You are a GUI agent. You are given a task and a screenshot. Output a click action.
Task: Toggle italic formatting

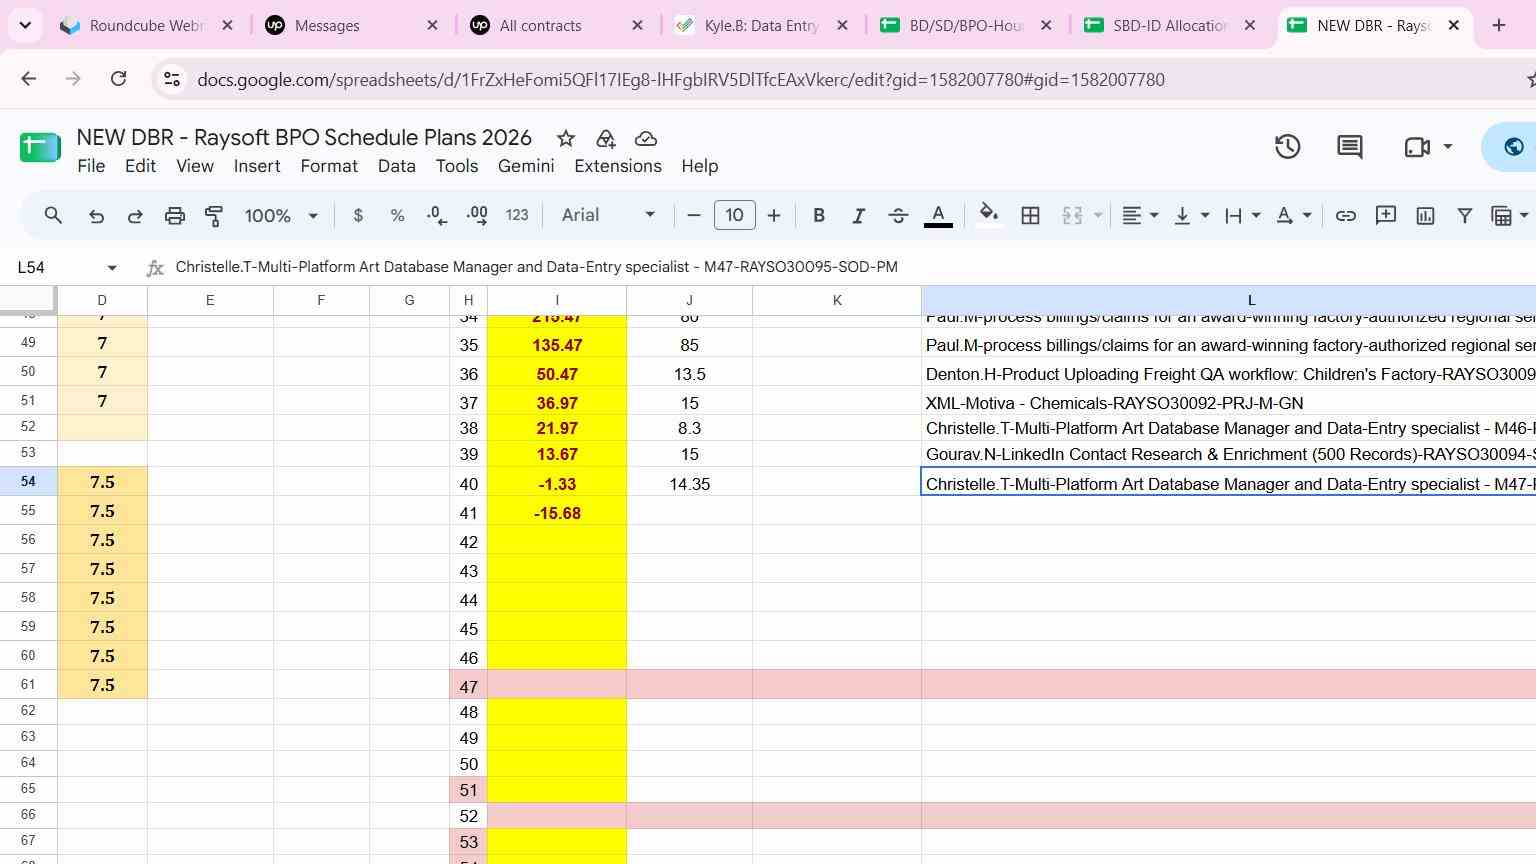858,215
